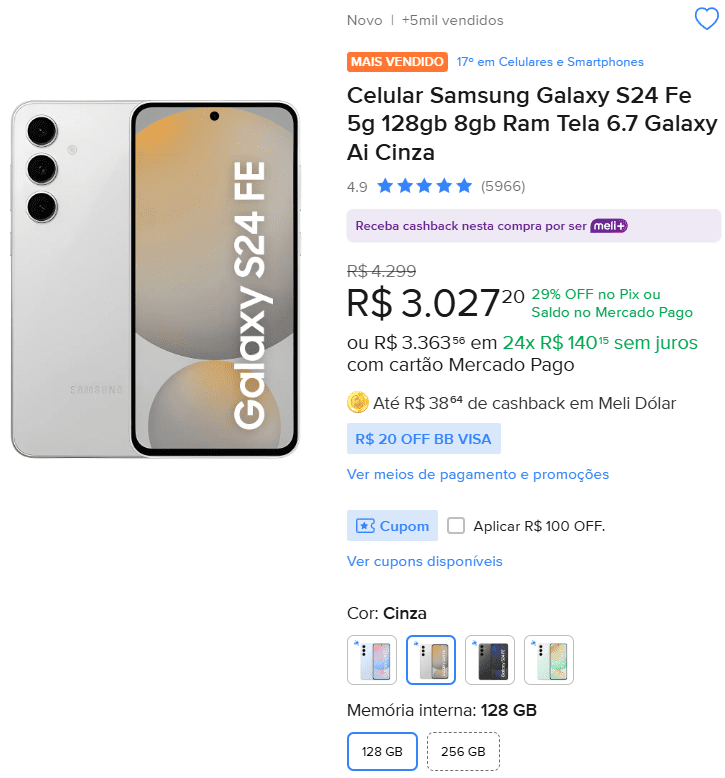Open Ver cupons disponíveis link

coord(425,561)
